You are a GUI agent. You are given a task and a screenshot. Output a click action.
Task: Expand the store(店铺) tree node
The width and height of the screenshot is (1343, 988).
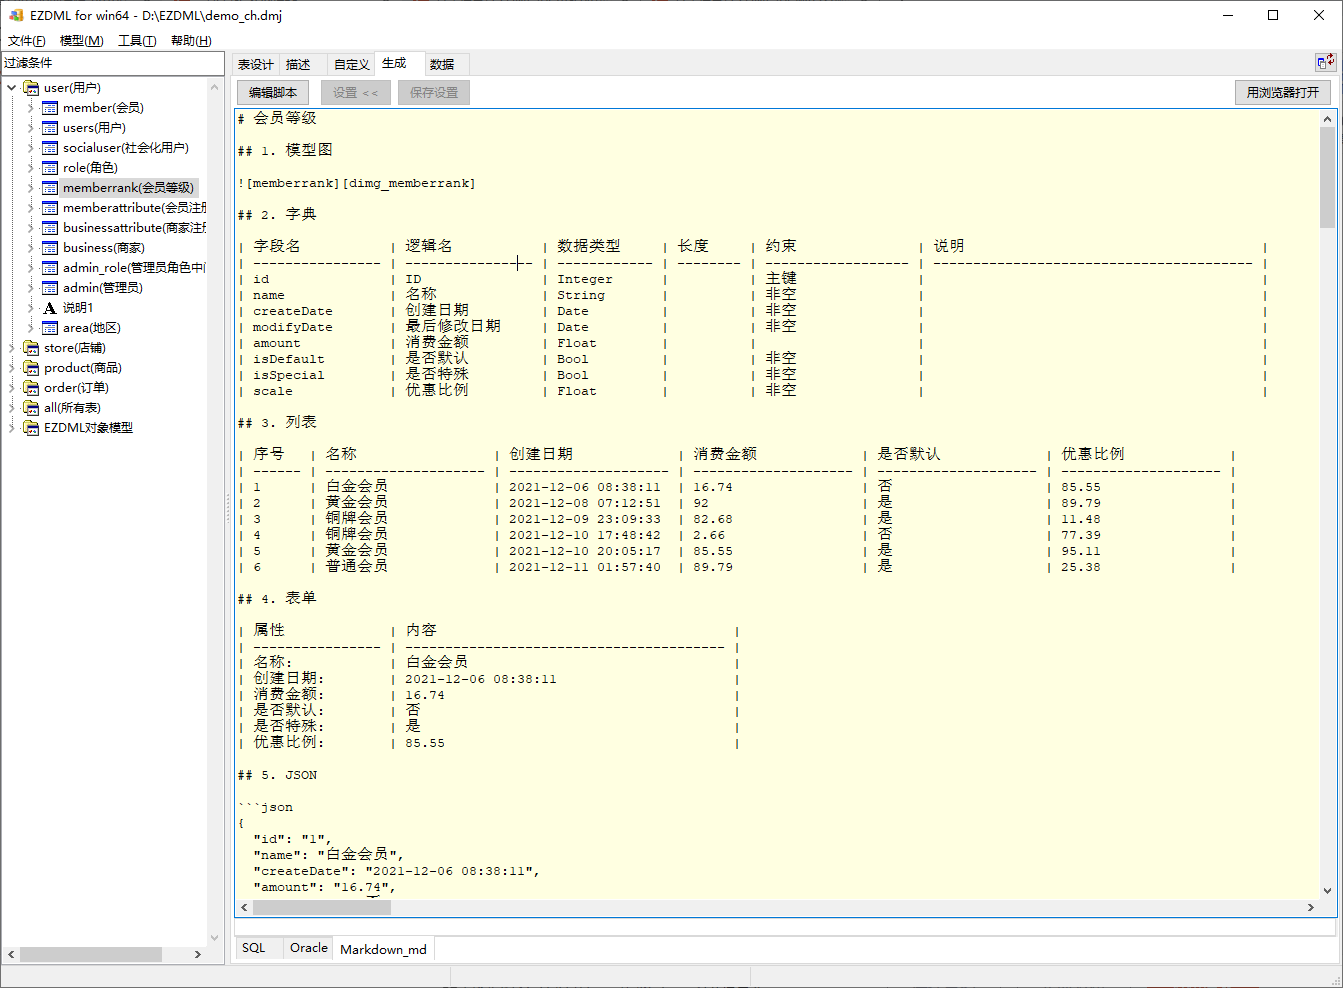pyautogui.click(x=12, y=348)
